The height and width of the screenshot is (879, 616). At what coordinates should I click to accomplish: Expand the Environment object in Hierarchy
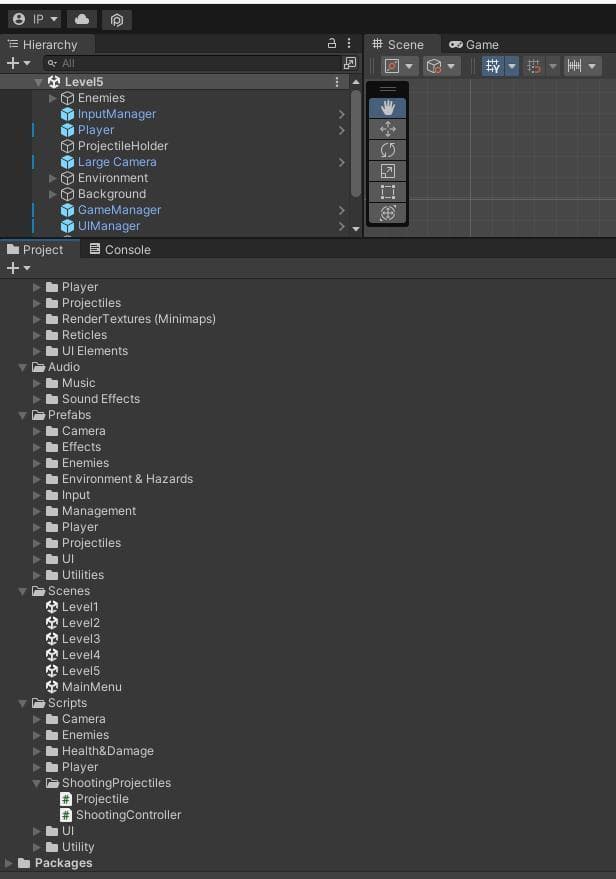(52, 178)
